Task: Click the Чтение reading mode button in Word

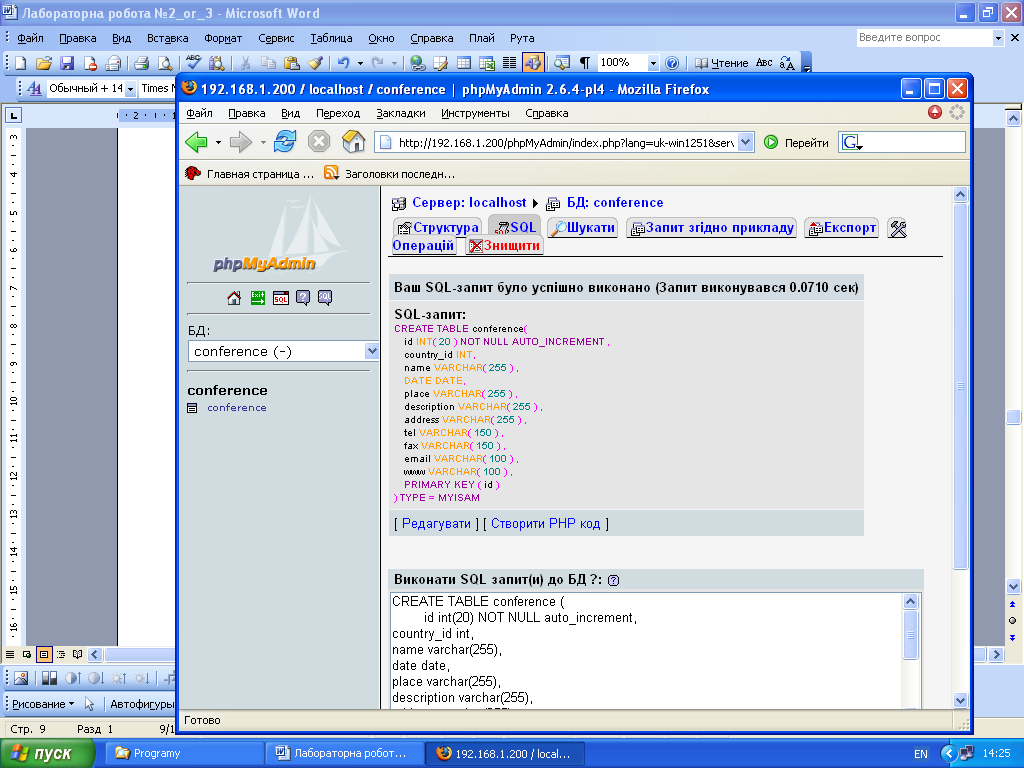Action: 722,63
